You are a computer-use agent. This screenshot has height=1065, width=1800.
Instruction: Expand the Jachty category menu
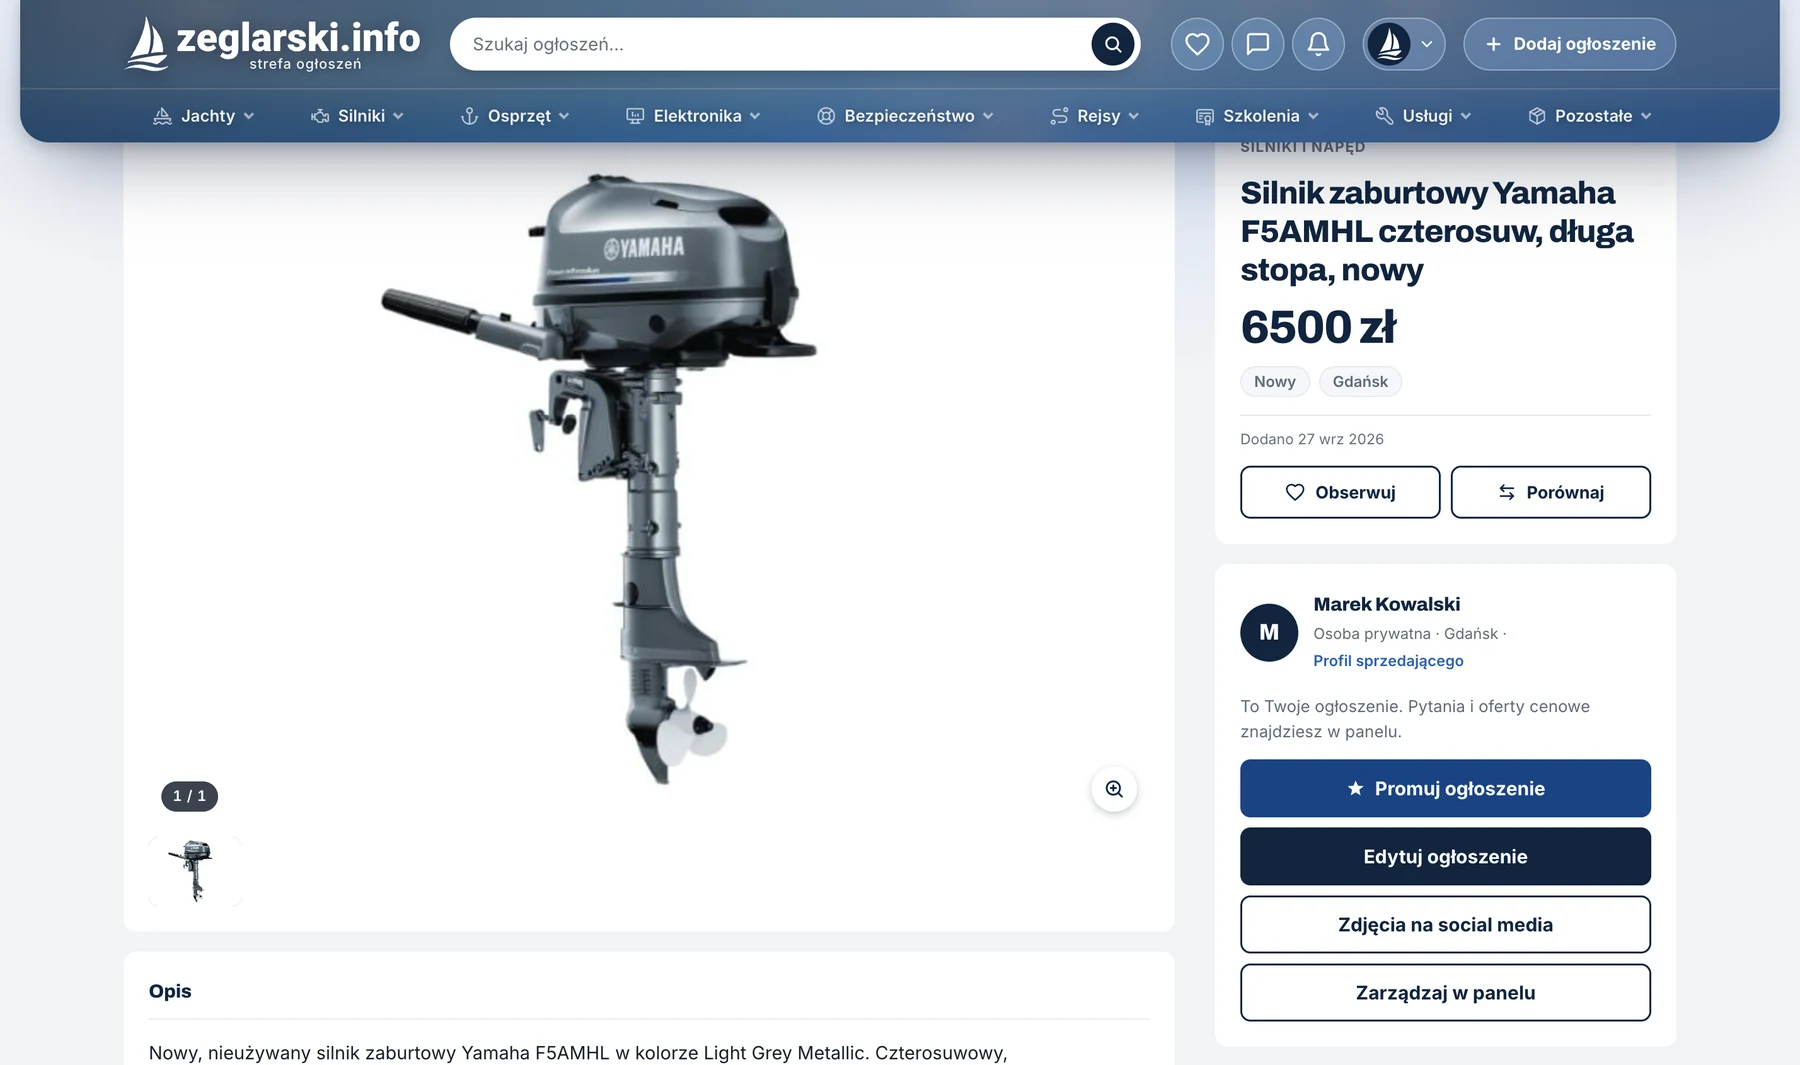(x=204, y=116)
